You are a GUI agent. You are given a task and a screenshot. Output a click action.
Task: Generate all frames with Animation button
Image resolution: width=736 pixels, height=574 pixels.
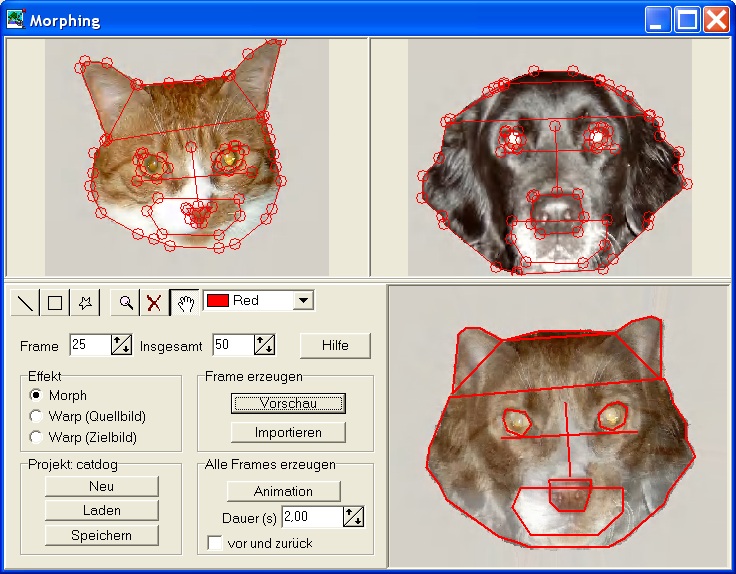click(x=284, y=491)
